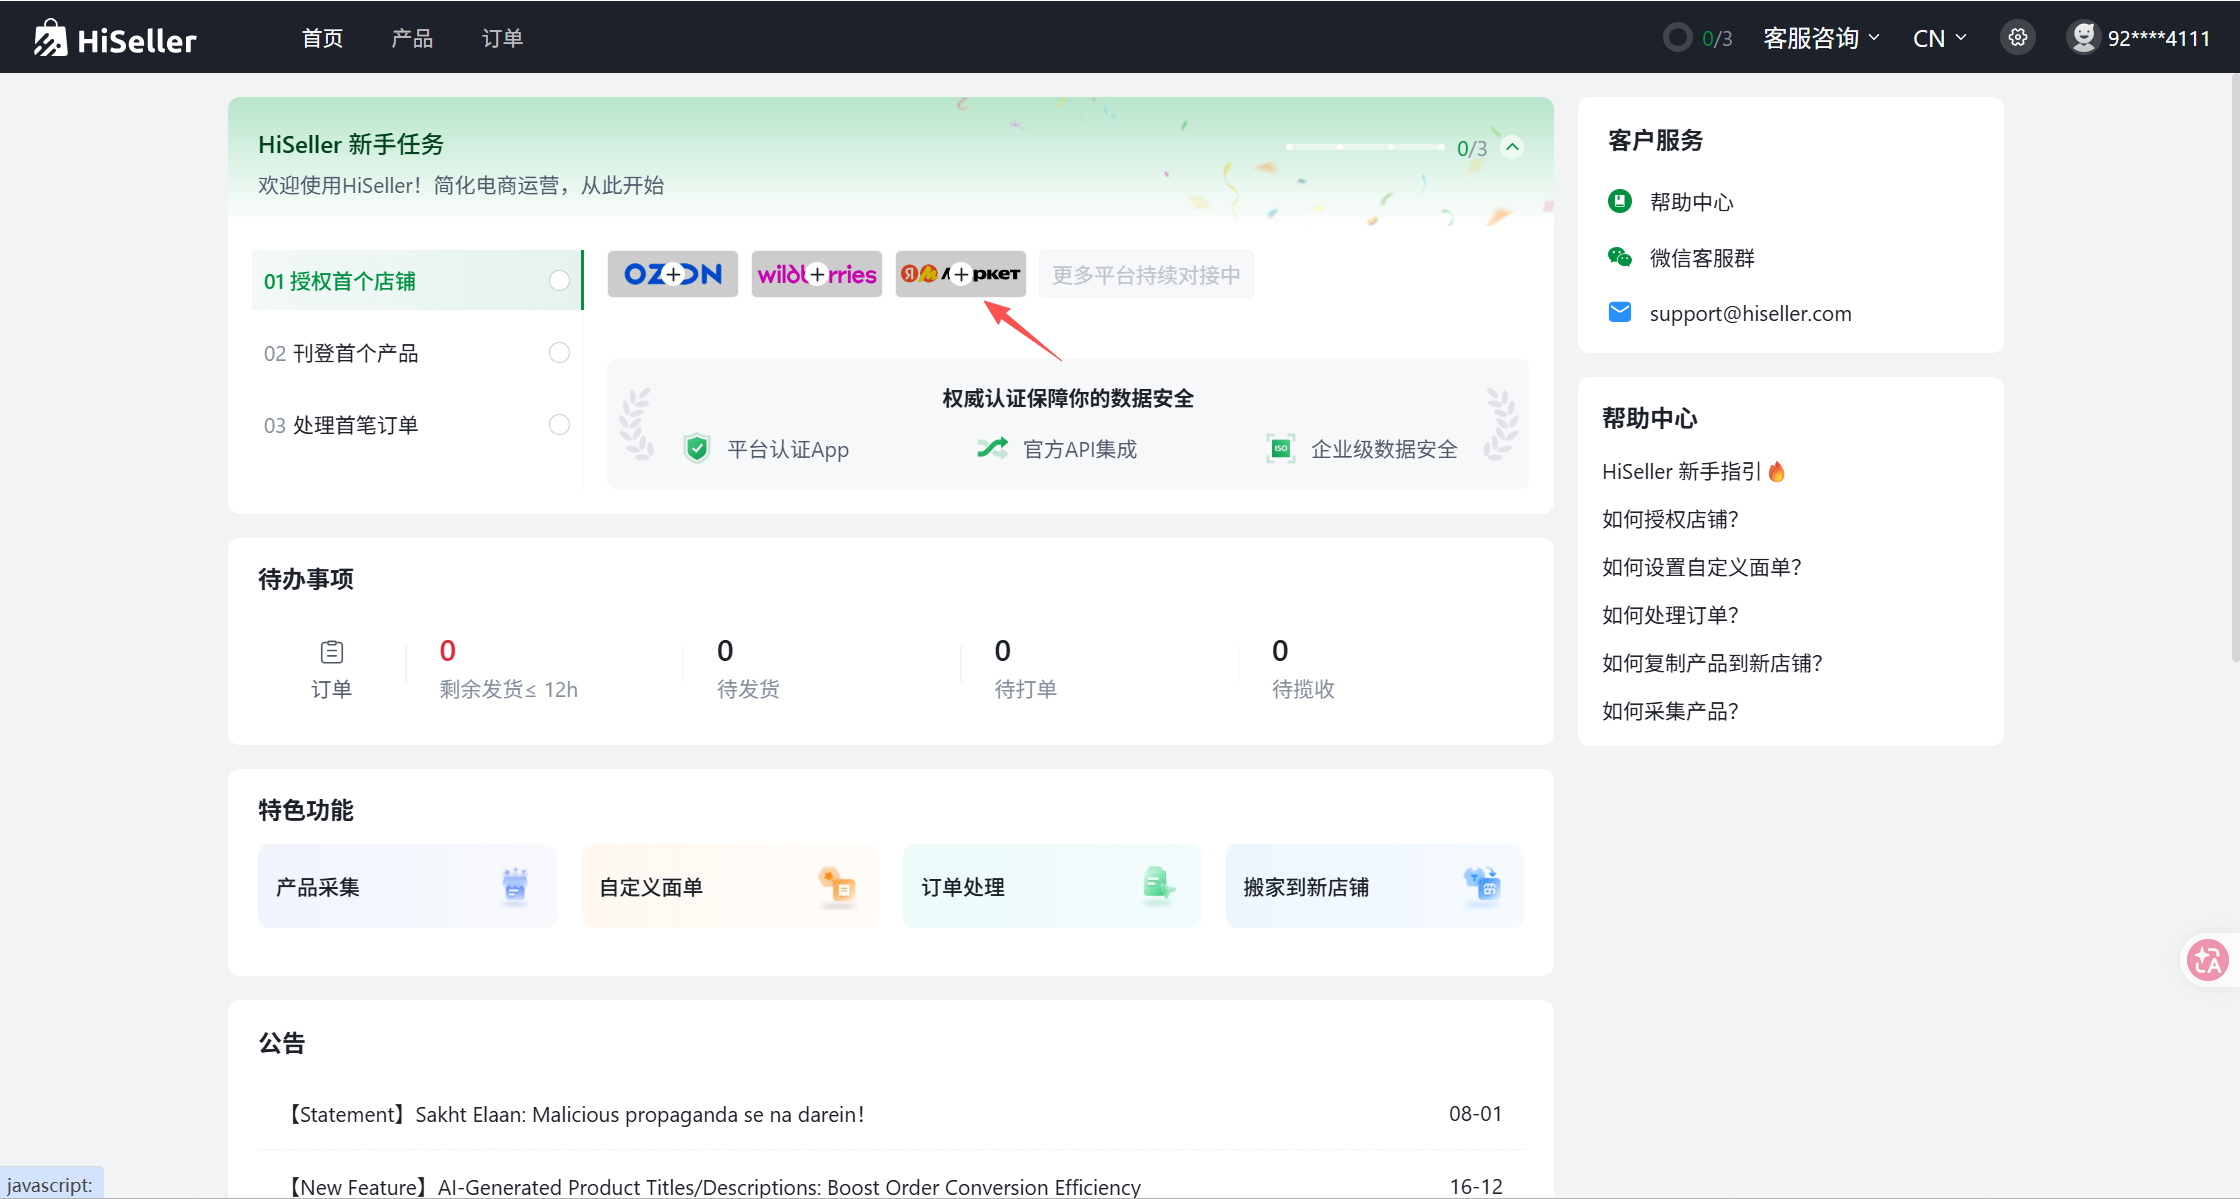Select the 刊登首个产品 task circle
The width and height of the screenshot is (2240, 1199).
[559, 353]
